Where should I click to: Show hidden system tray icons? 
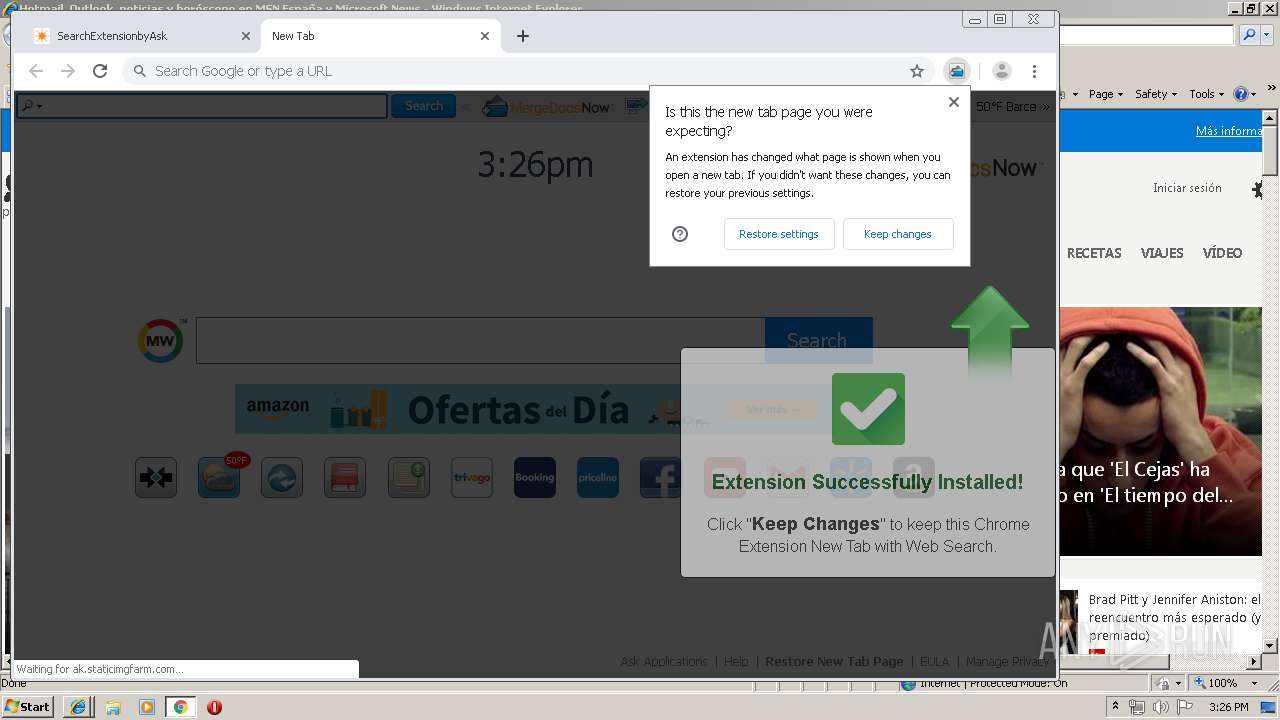pos(1115,707)
